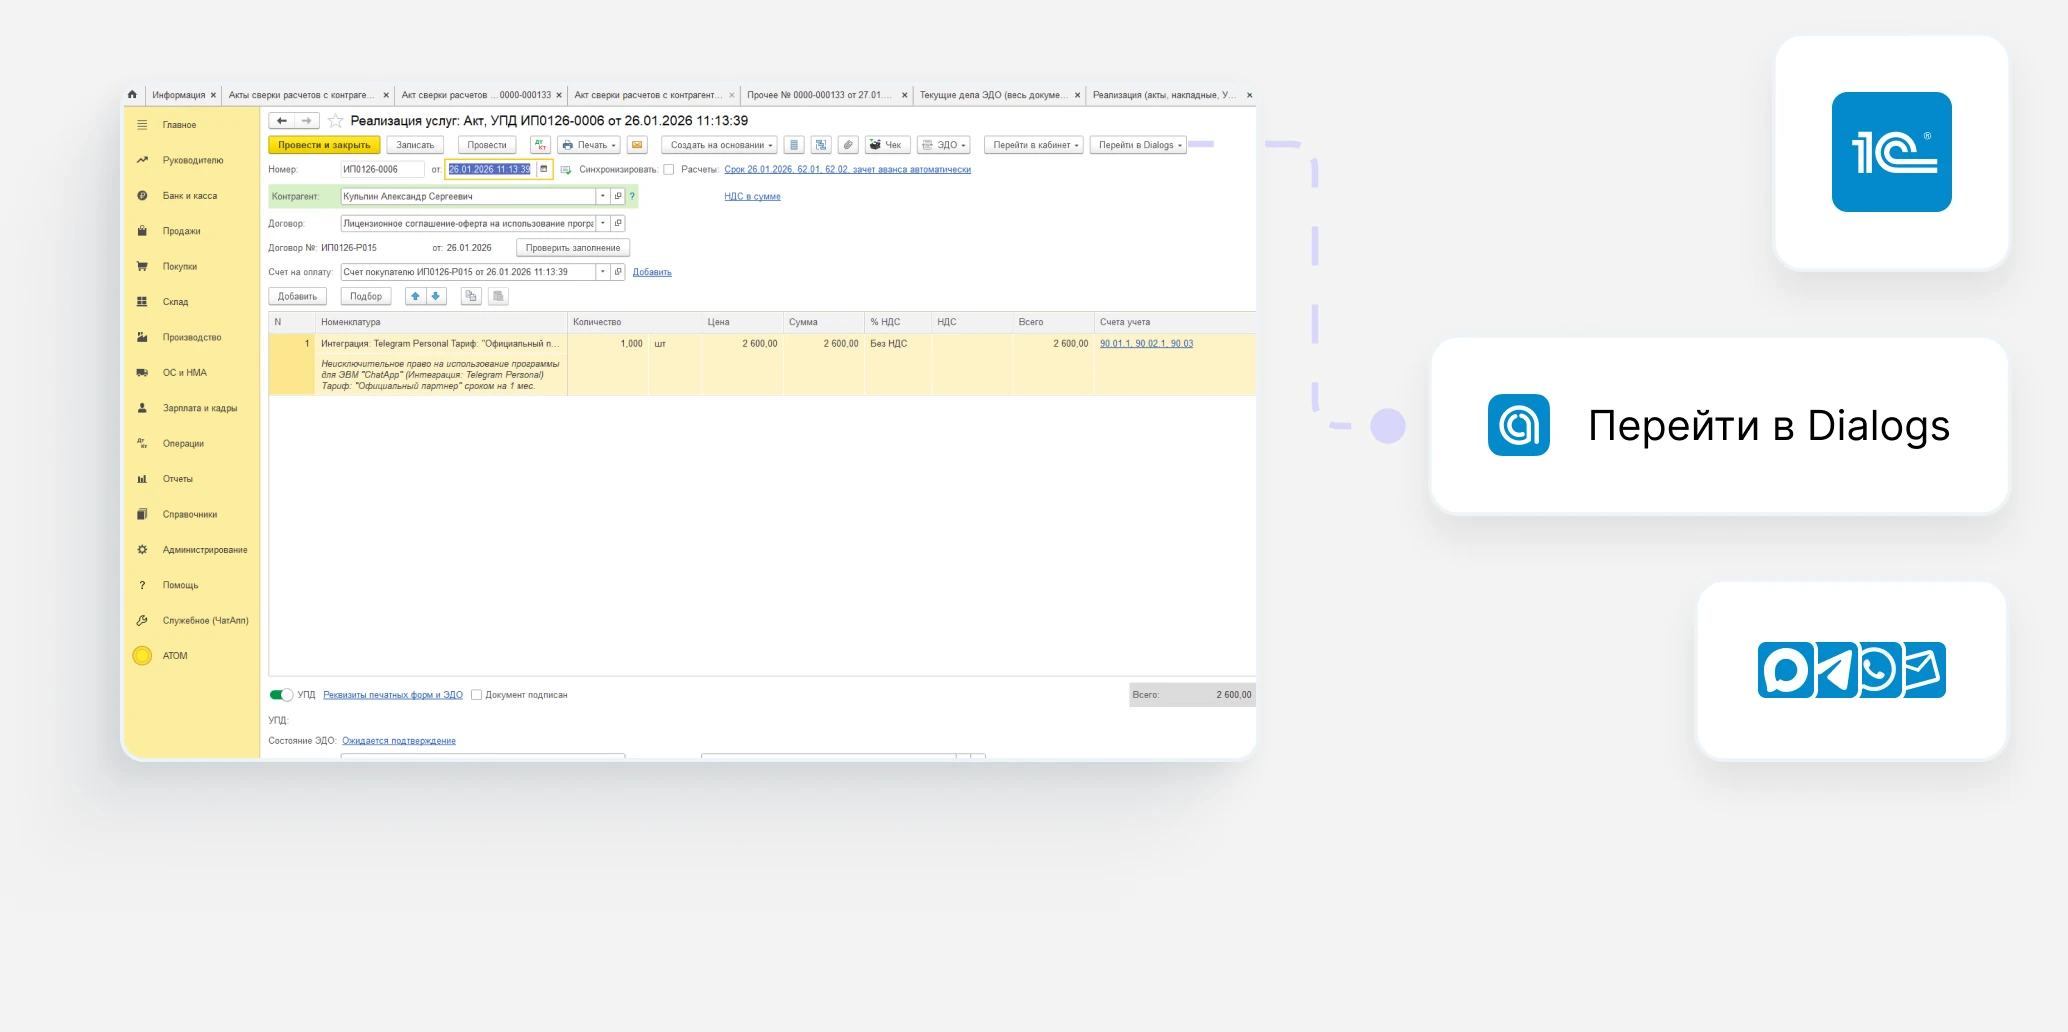2068x1032 pixels.
Task: Move row up with blue arrow
Action: click(415, 296)
